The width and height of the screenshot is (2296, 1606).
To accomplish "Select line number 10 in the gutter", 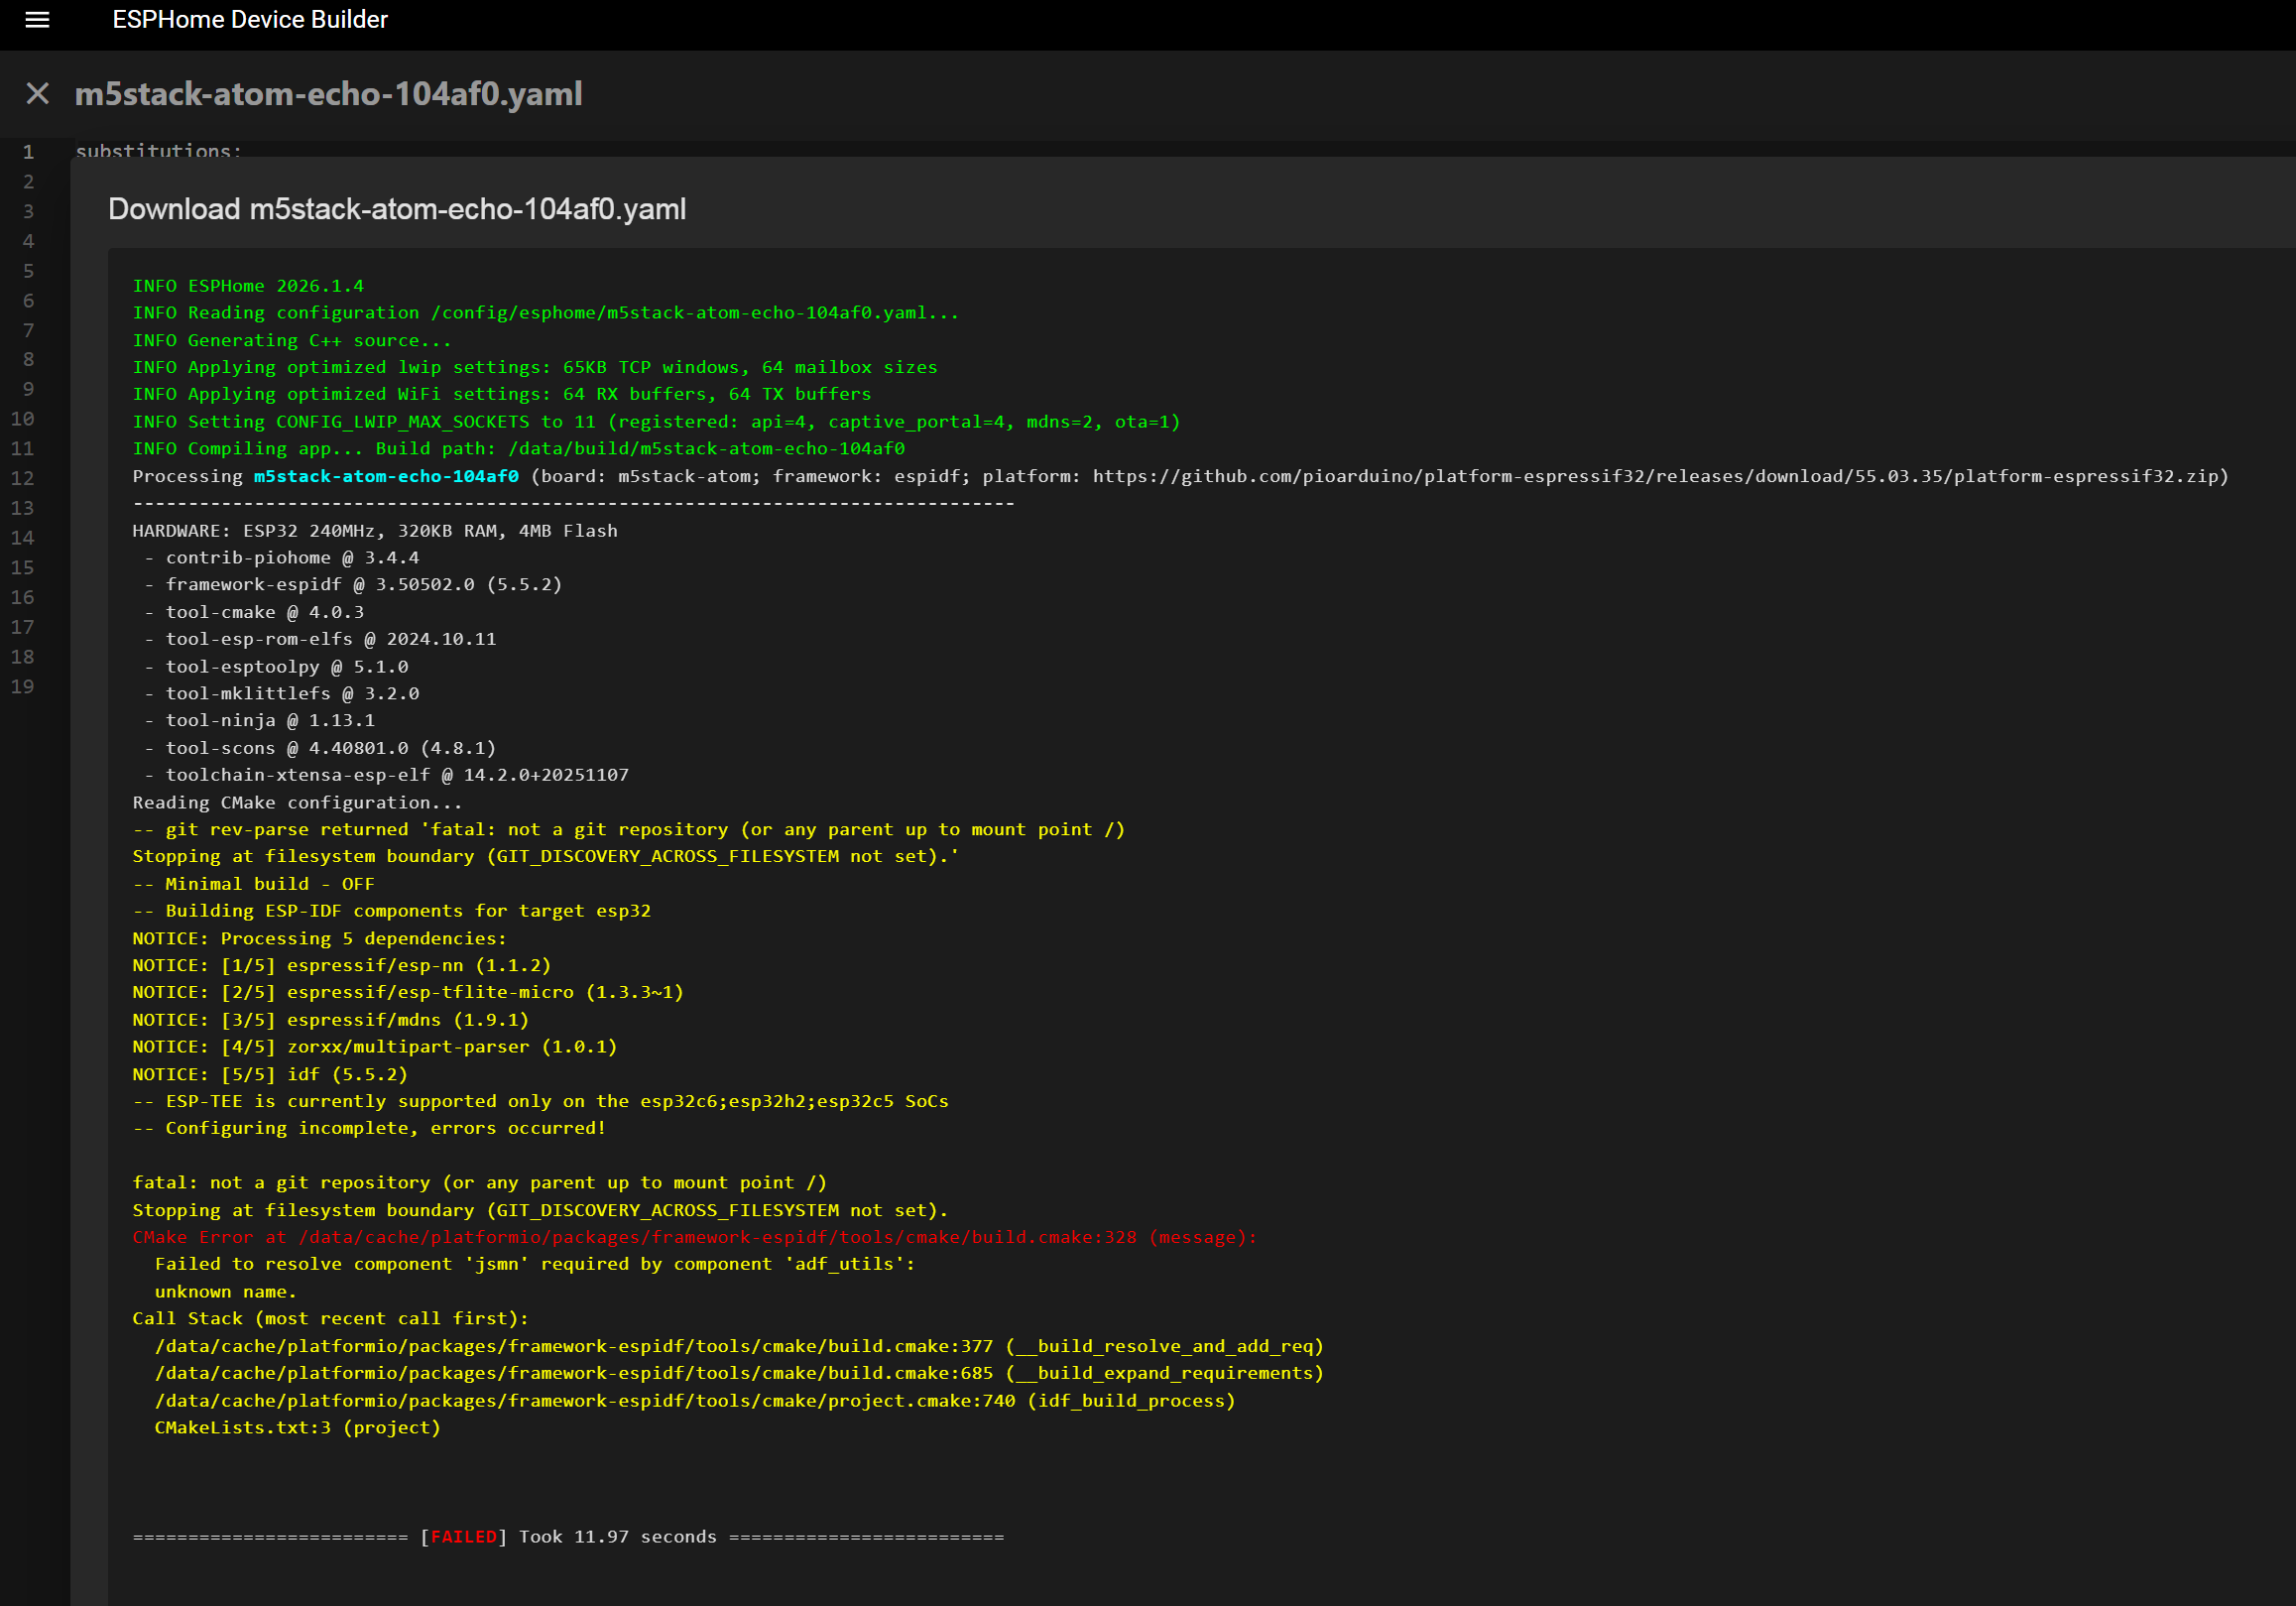I will [22, 419].
